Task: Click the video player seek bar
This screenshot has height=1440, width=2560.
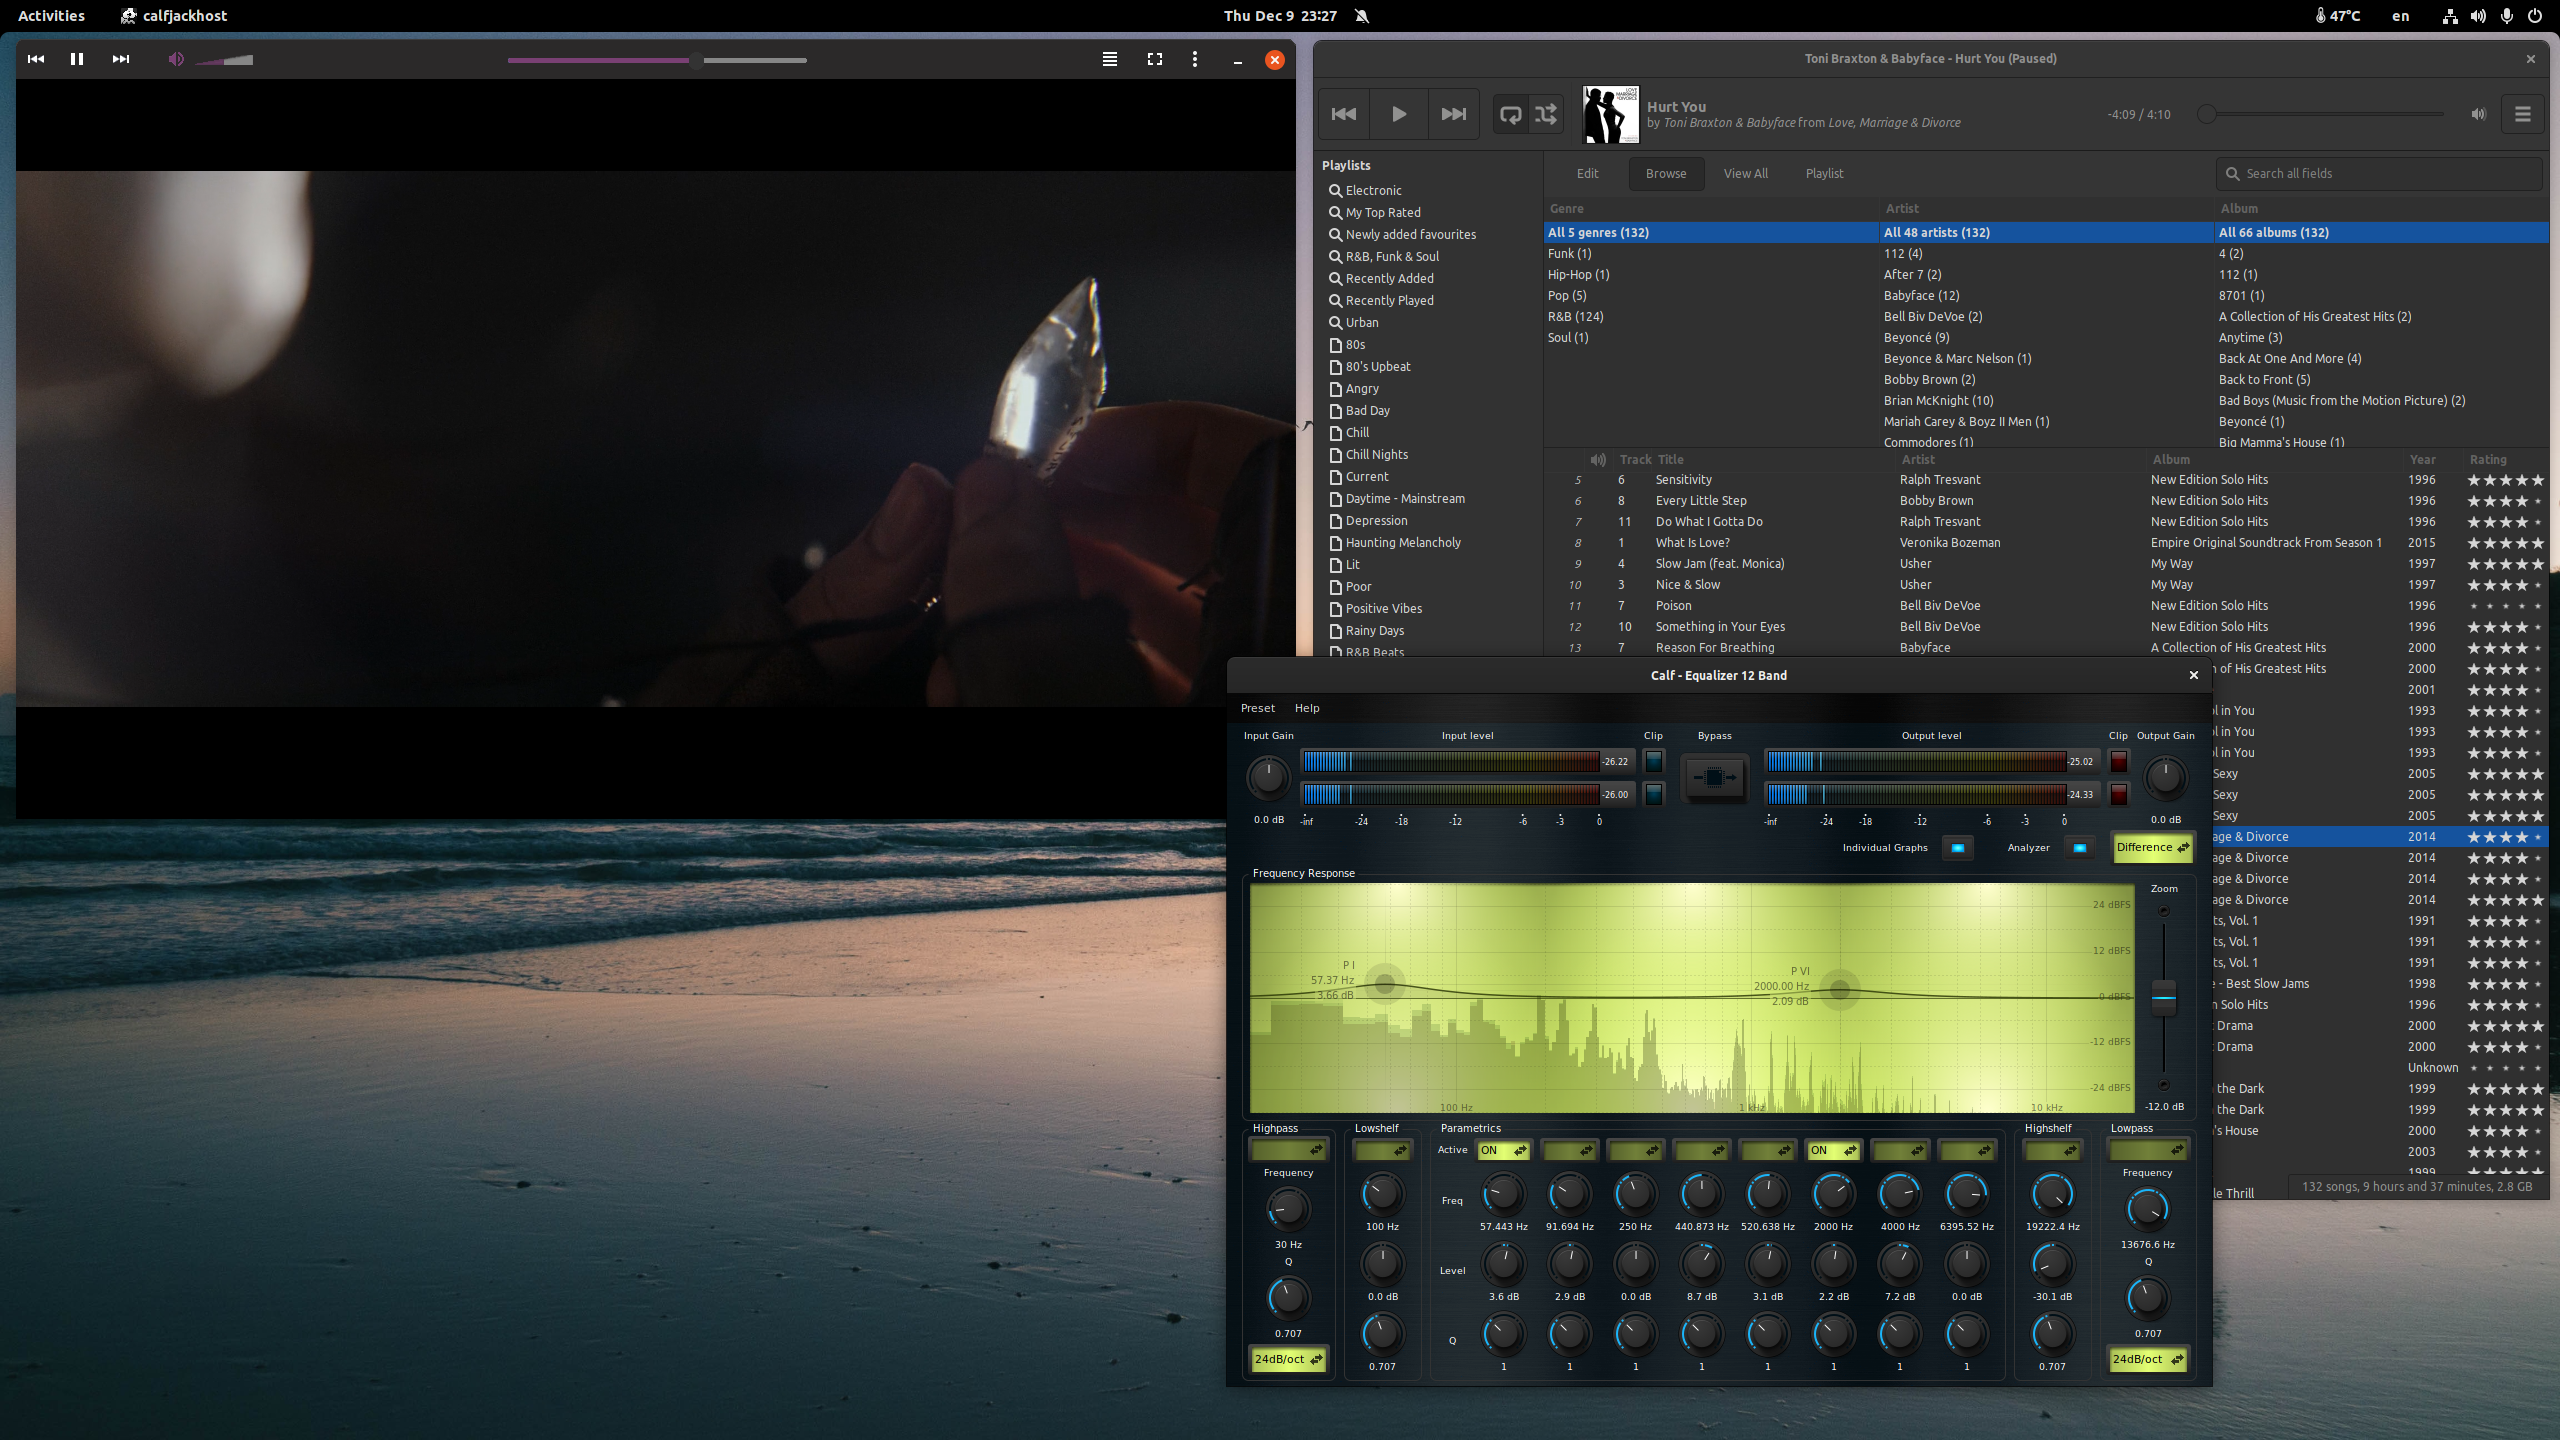Action: click(657, 60)
